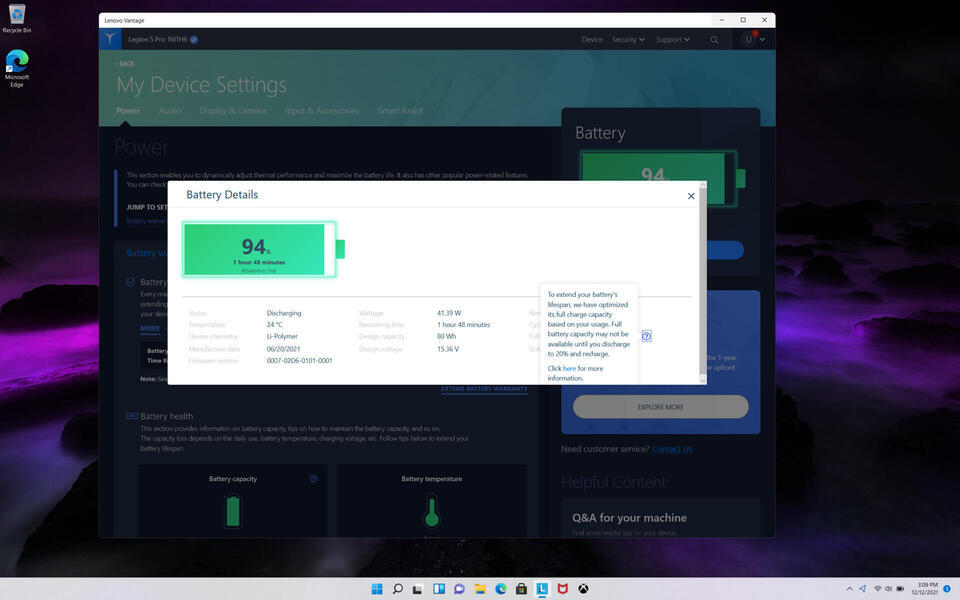Switch to the Smart Assist tab

pos(400,111)
